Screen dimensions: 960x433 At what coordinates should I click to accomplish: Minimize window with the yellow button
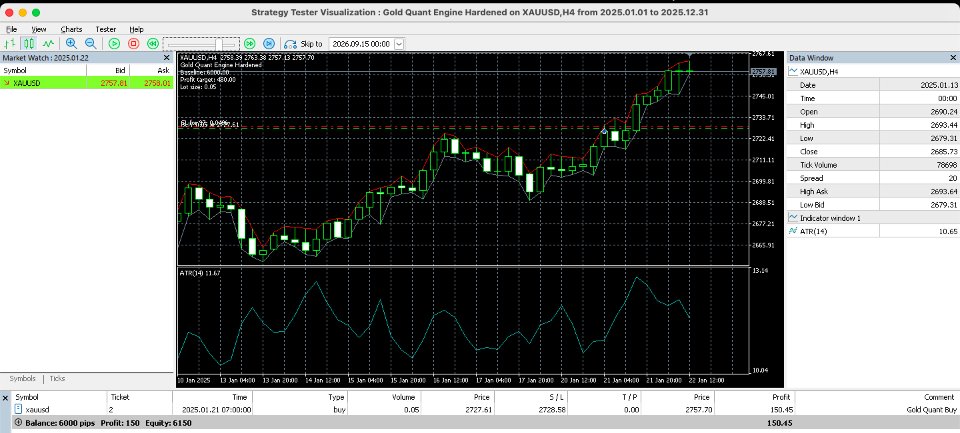pos(23,12)
